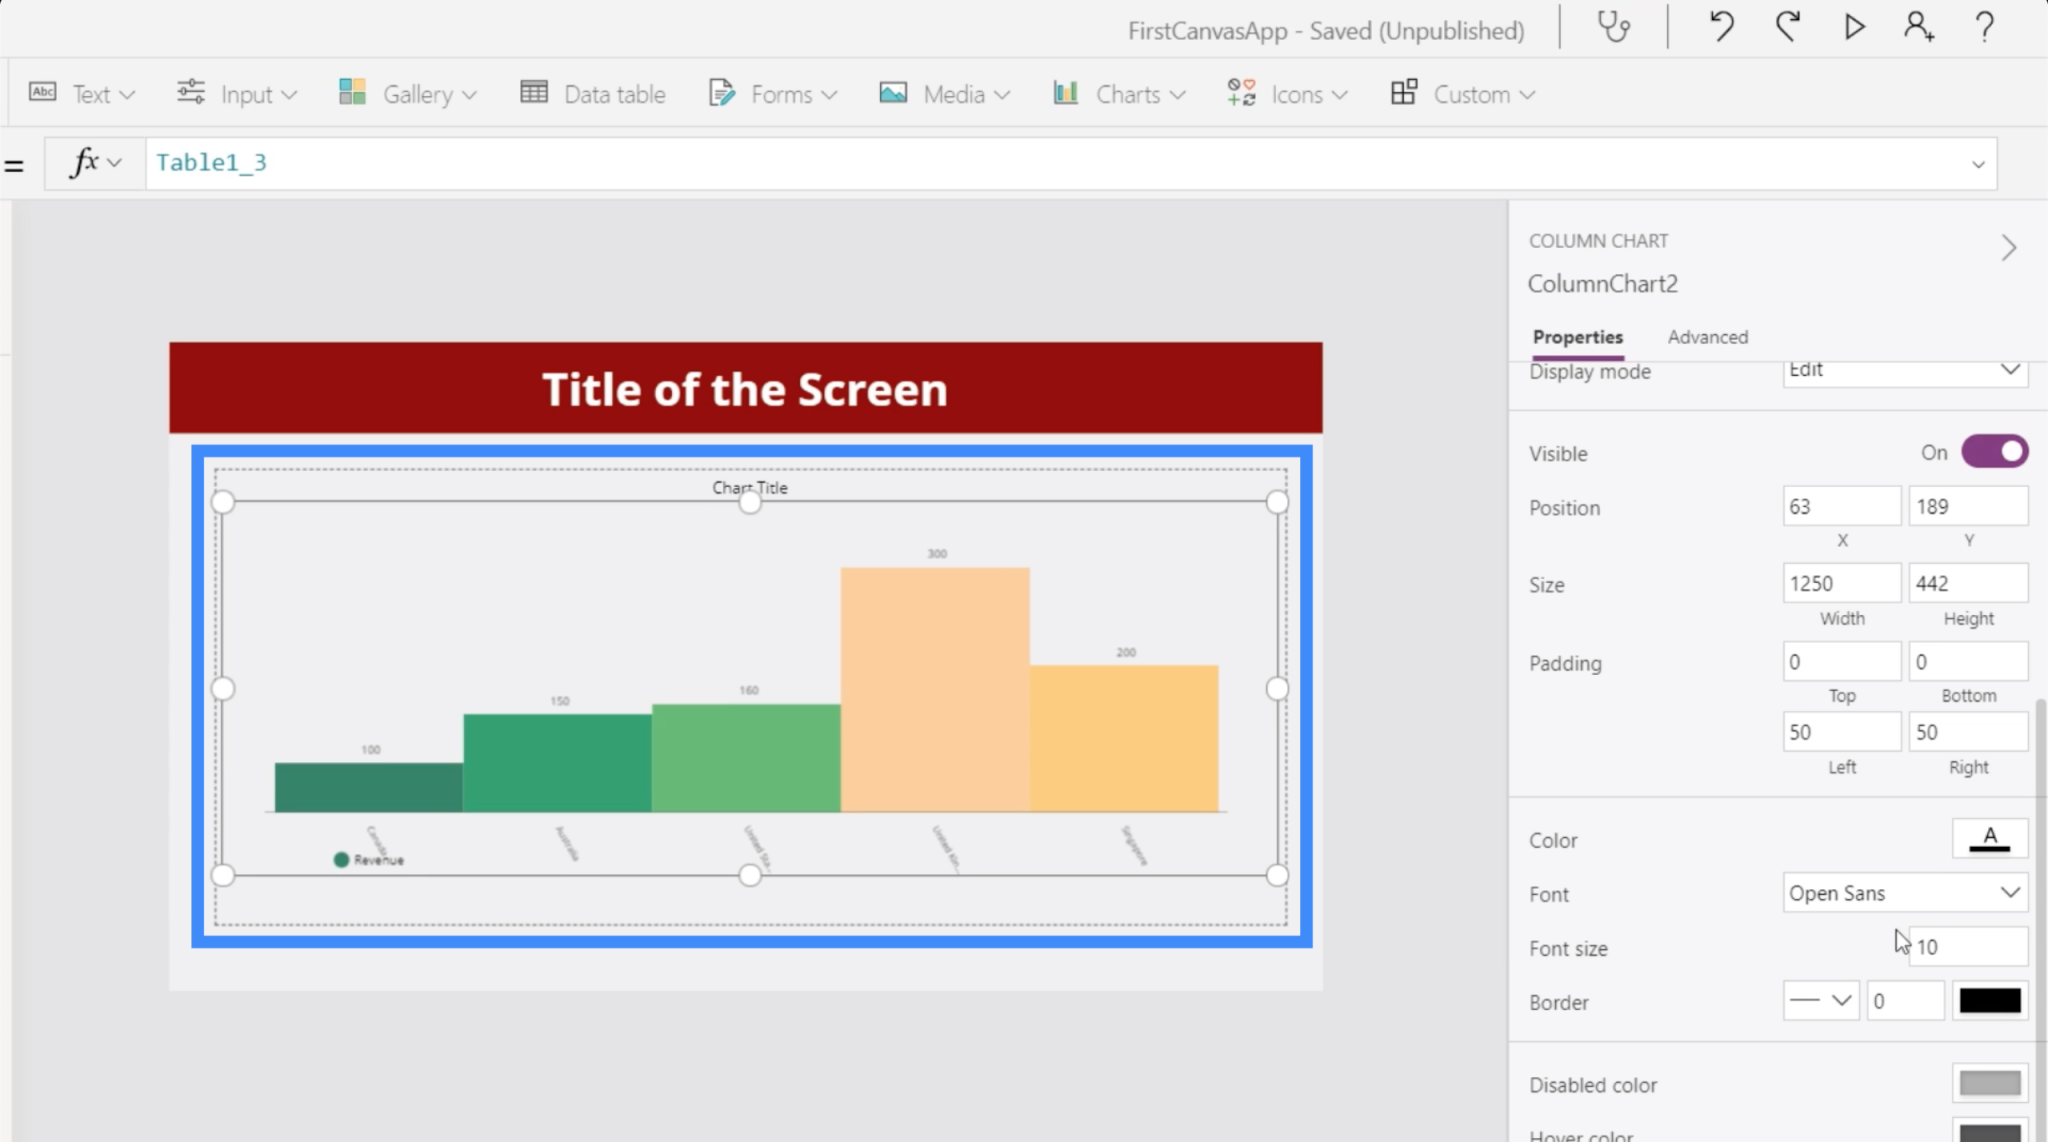Image resolution: width=2048 pixels, height=1142 pixels.
Task: Click the Border thickness field
Action: coord(1905,1001)
